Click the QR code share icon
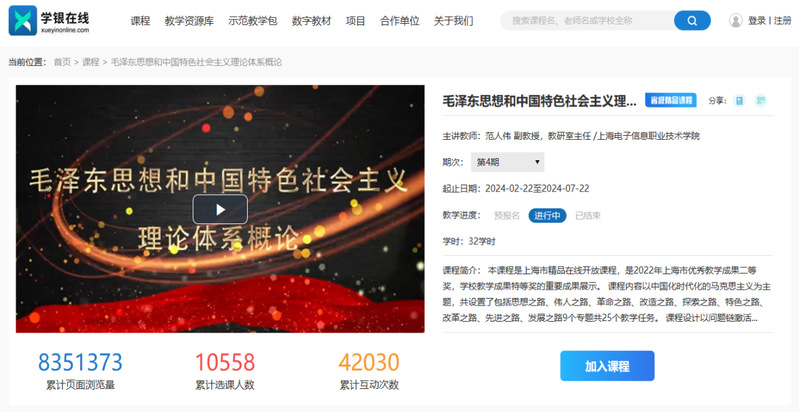 [761, 101]
